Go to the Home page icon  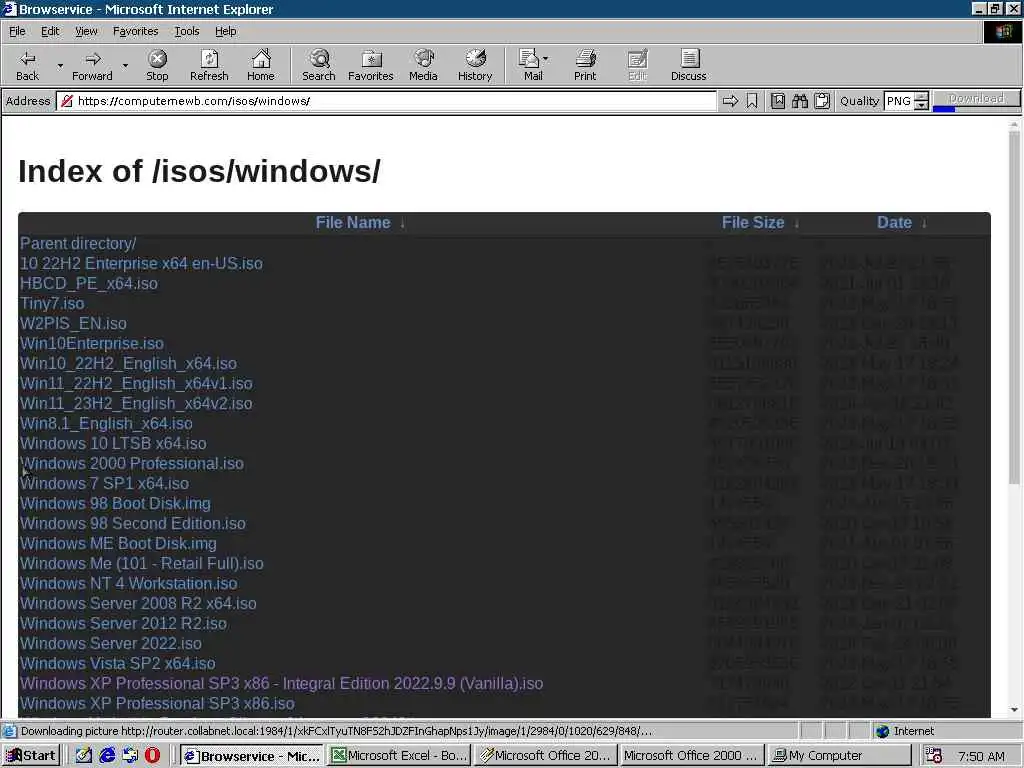[261, 65]
